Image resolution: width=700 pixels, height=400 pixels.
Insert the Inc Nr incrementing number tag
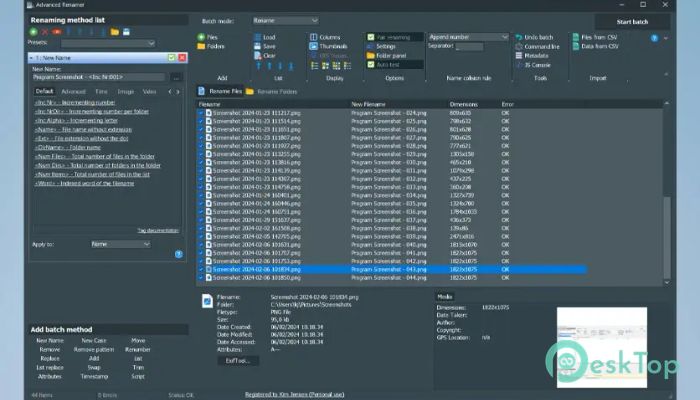(x=75, y=102)
